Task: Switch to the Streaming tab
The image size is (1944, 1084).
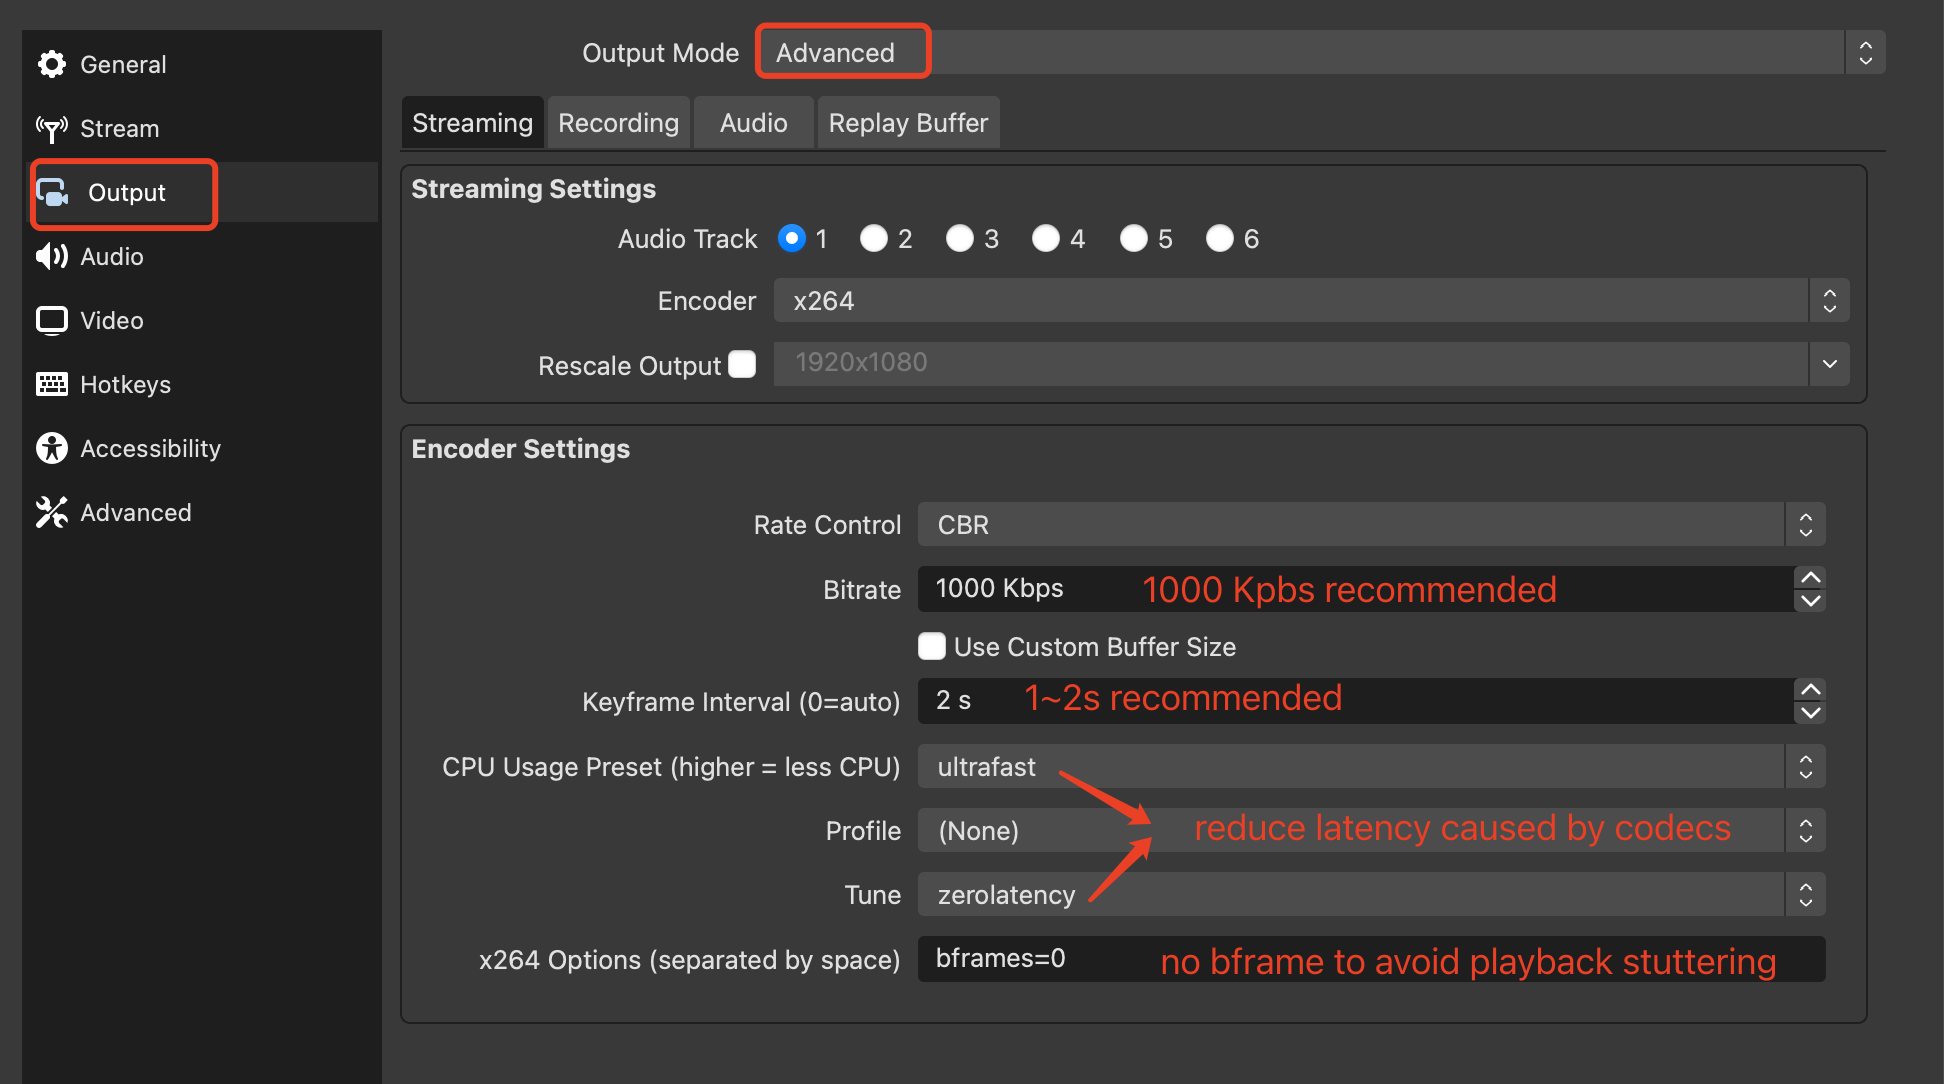Action: [472, 123]
